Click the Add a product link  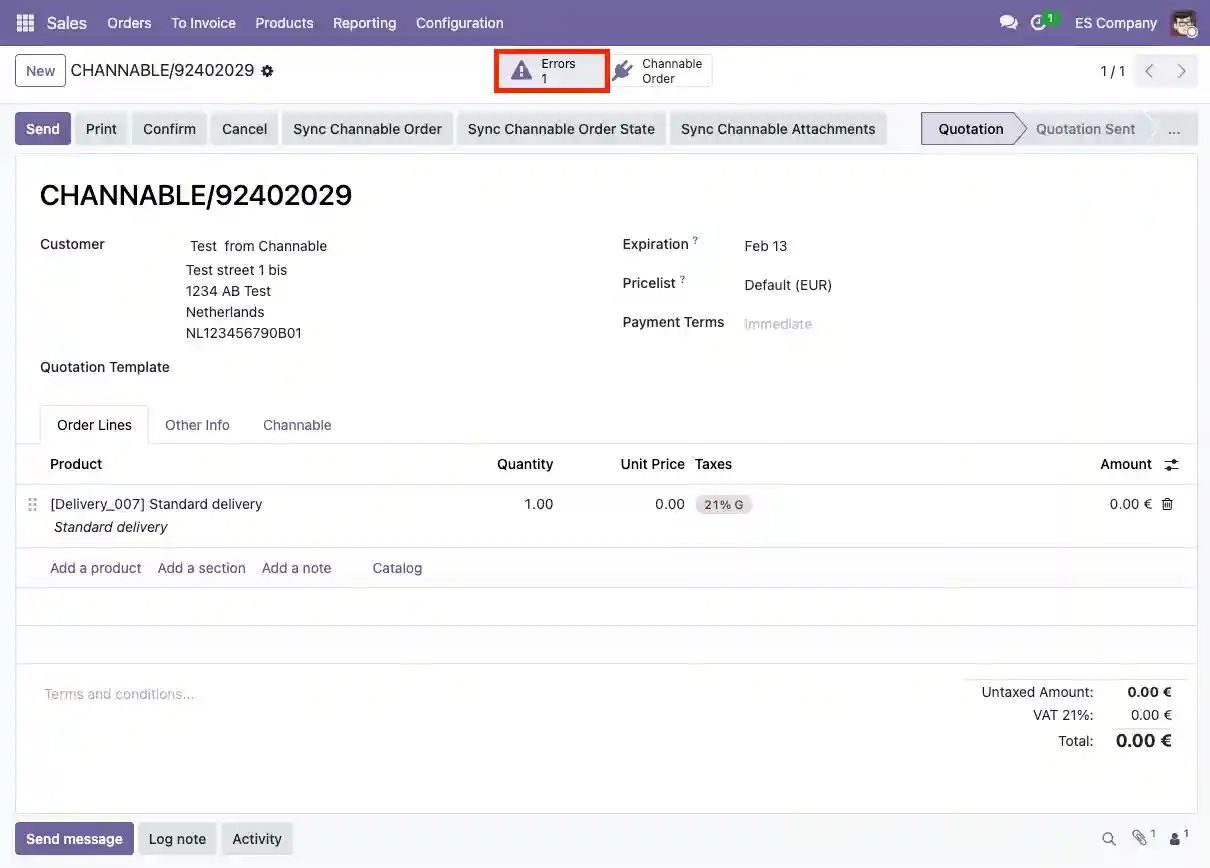coord(96,568)
